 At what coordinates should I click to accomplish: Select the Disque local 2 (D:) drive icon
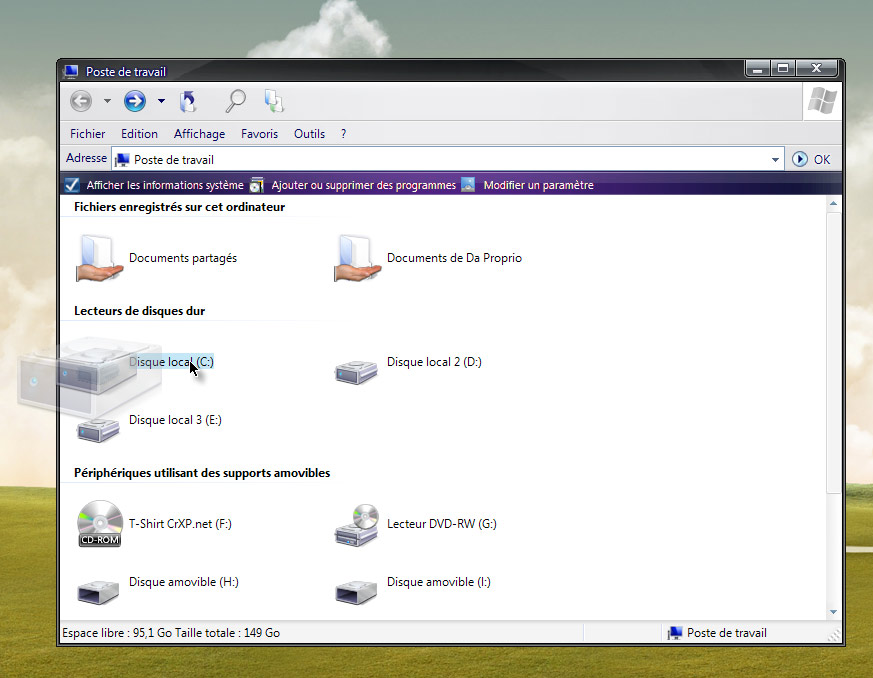click(356, 372)
